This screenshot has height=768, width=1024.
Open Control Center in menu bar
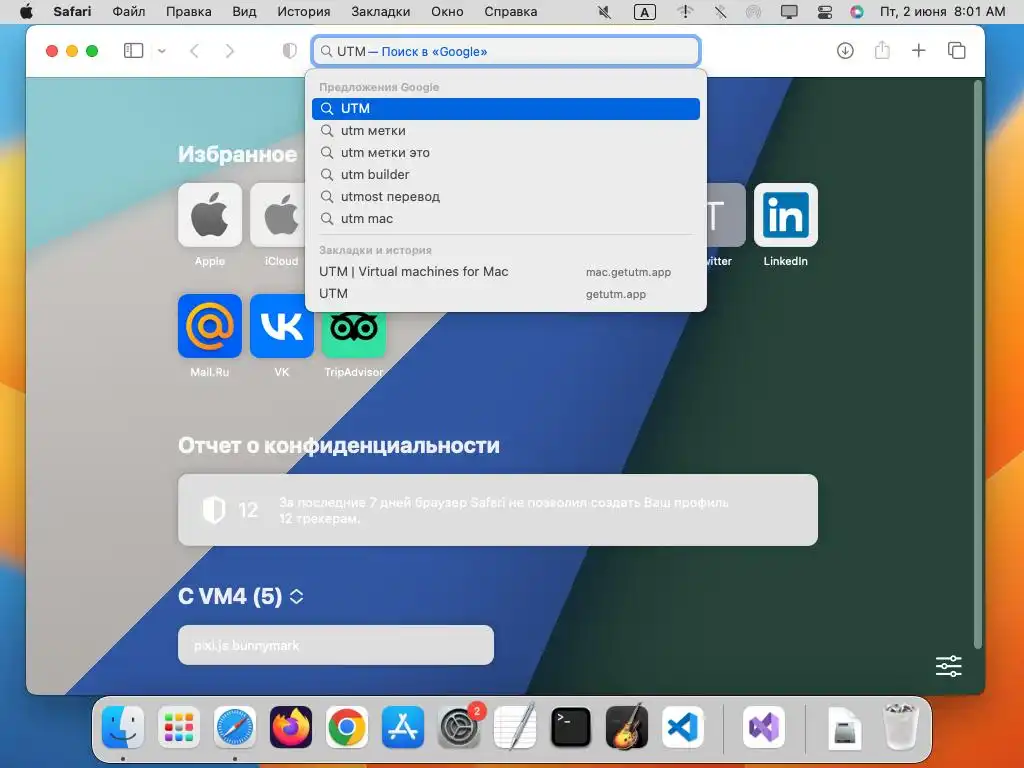[x=825, y=12]
